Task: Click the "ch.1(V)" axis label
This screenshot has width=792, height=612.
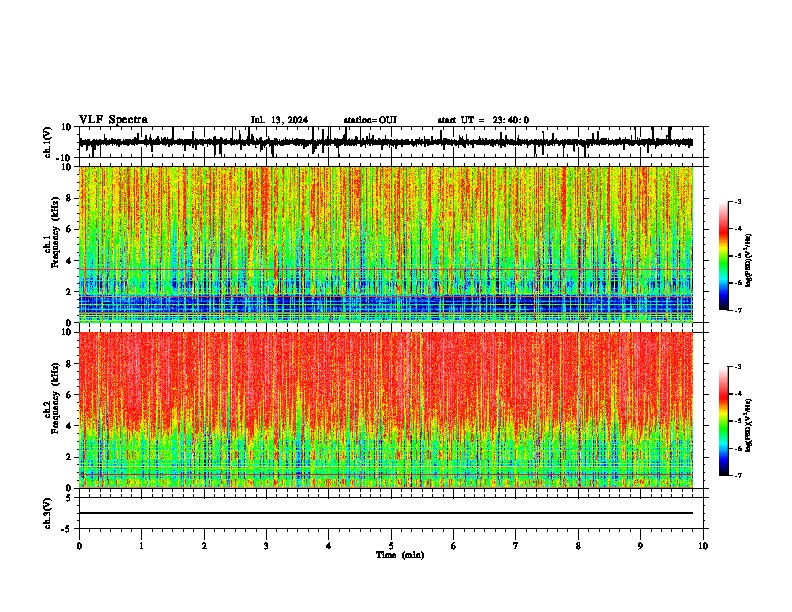Action: pos(48,142)
